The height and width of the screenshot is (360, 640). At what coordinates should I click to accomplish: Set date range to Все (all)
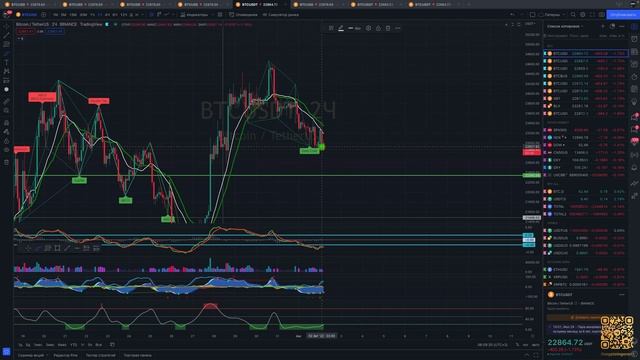pyautogui.click(x=98, y=345)
